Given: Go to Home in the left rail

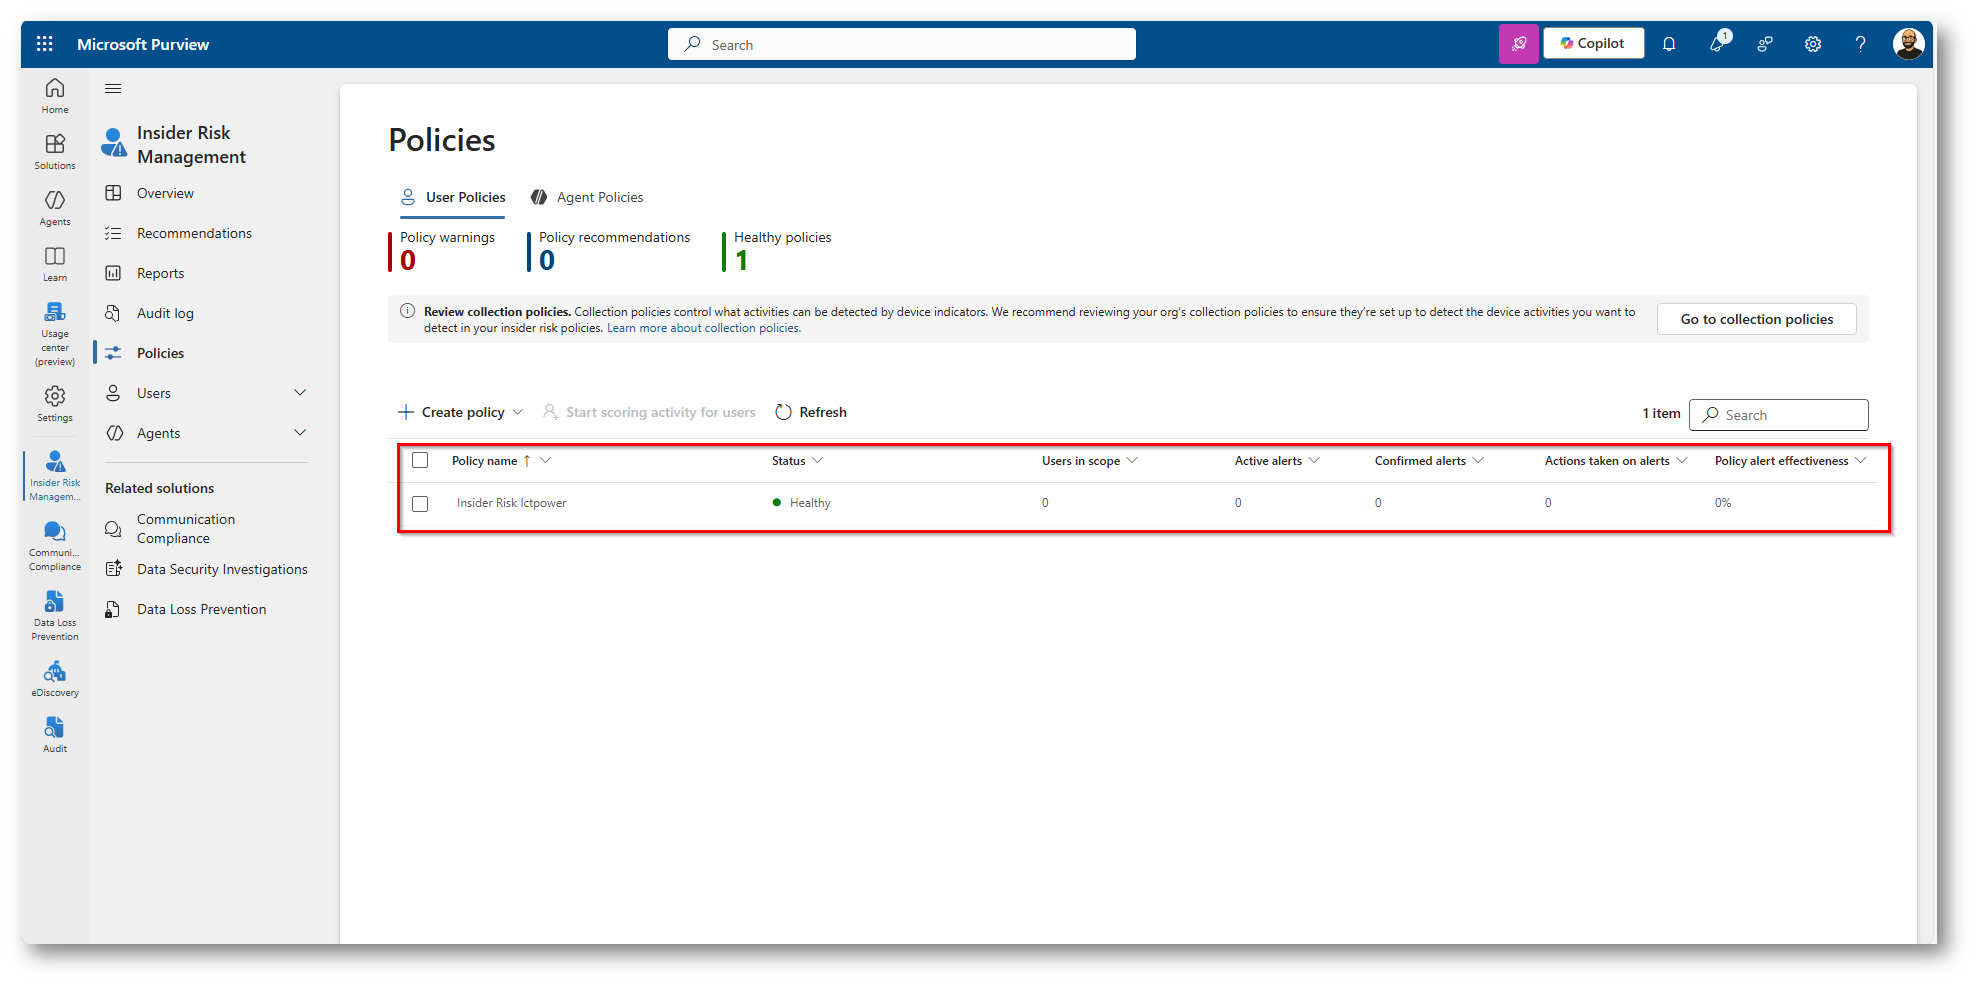Looking at the screenshot, I should (x=55, y=96).
